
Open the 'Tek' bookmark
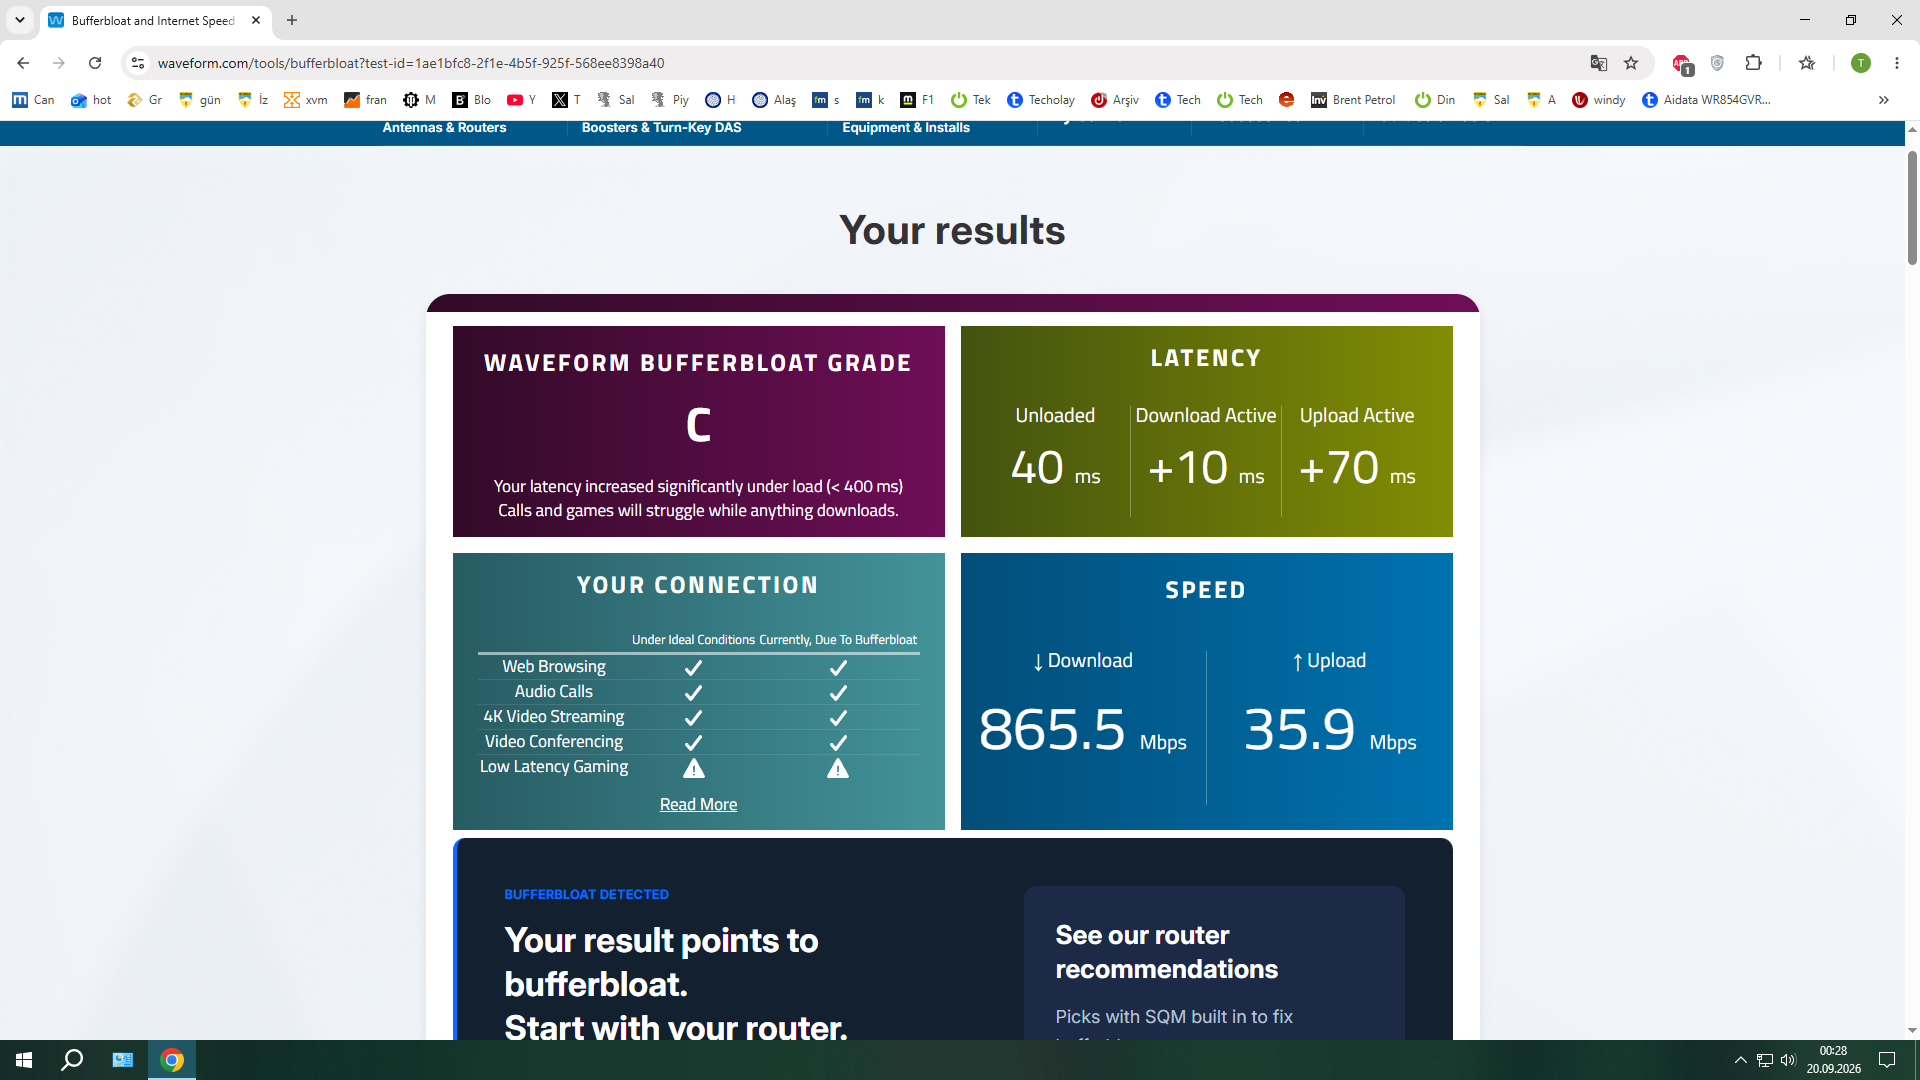(970, 100)
